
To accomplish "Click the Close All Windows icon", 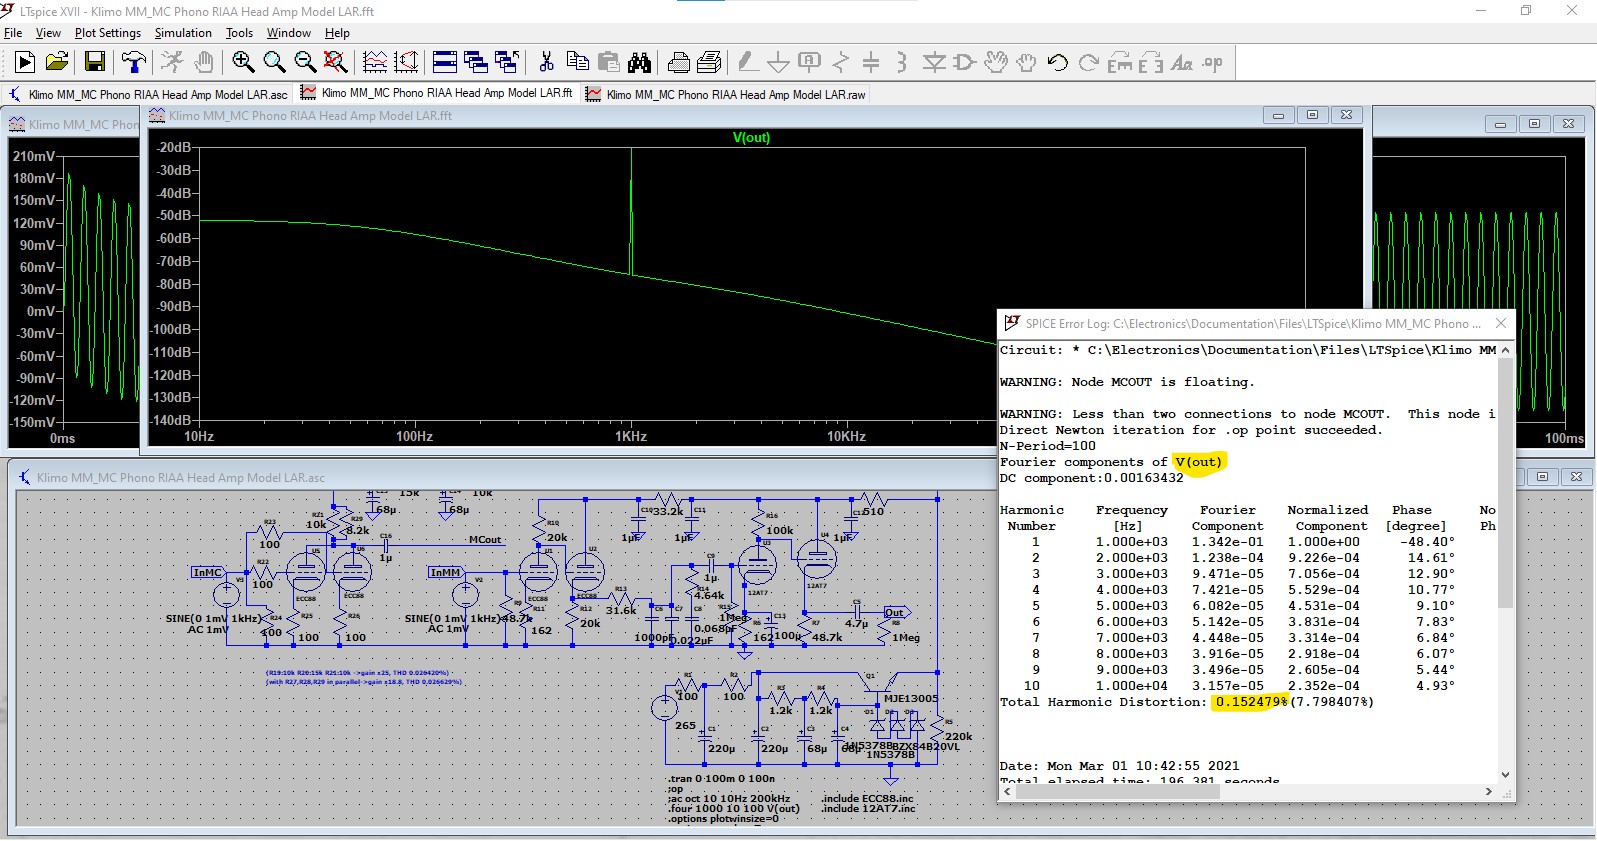I will click(507, 63).
